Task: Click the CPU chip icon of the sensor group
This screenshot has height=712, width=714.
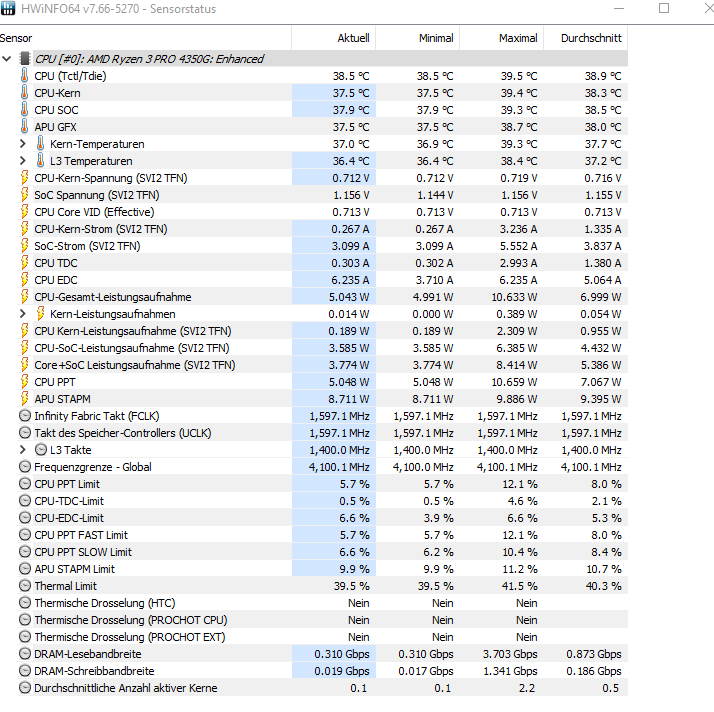Action: (x=25, y=59)
